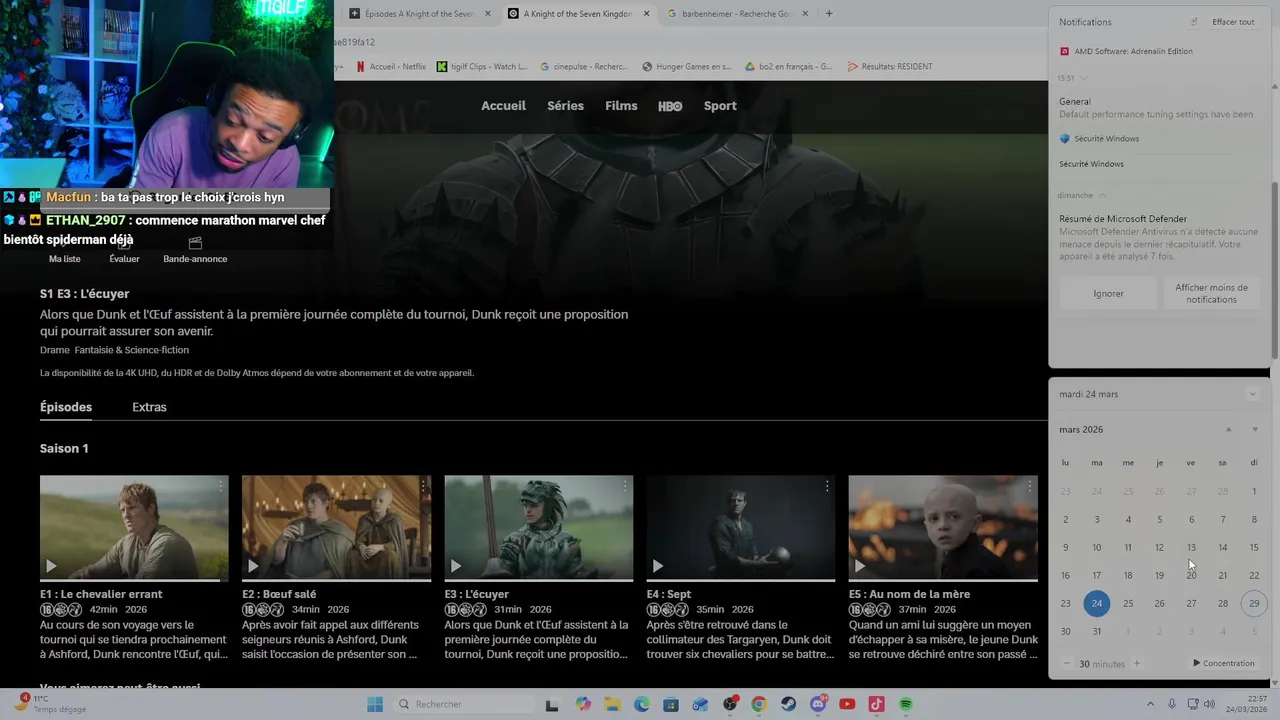Go to next month in calendar
The image size is (1280, 720).
[1255, 430]
